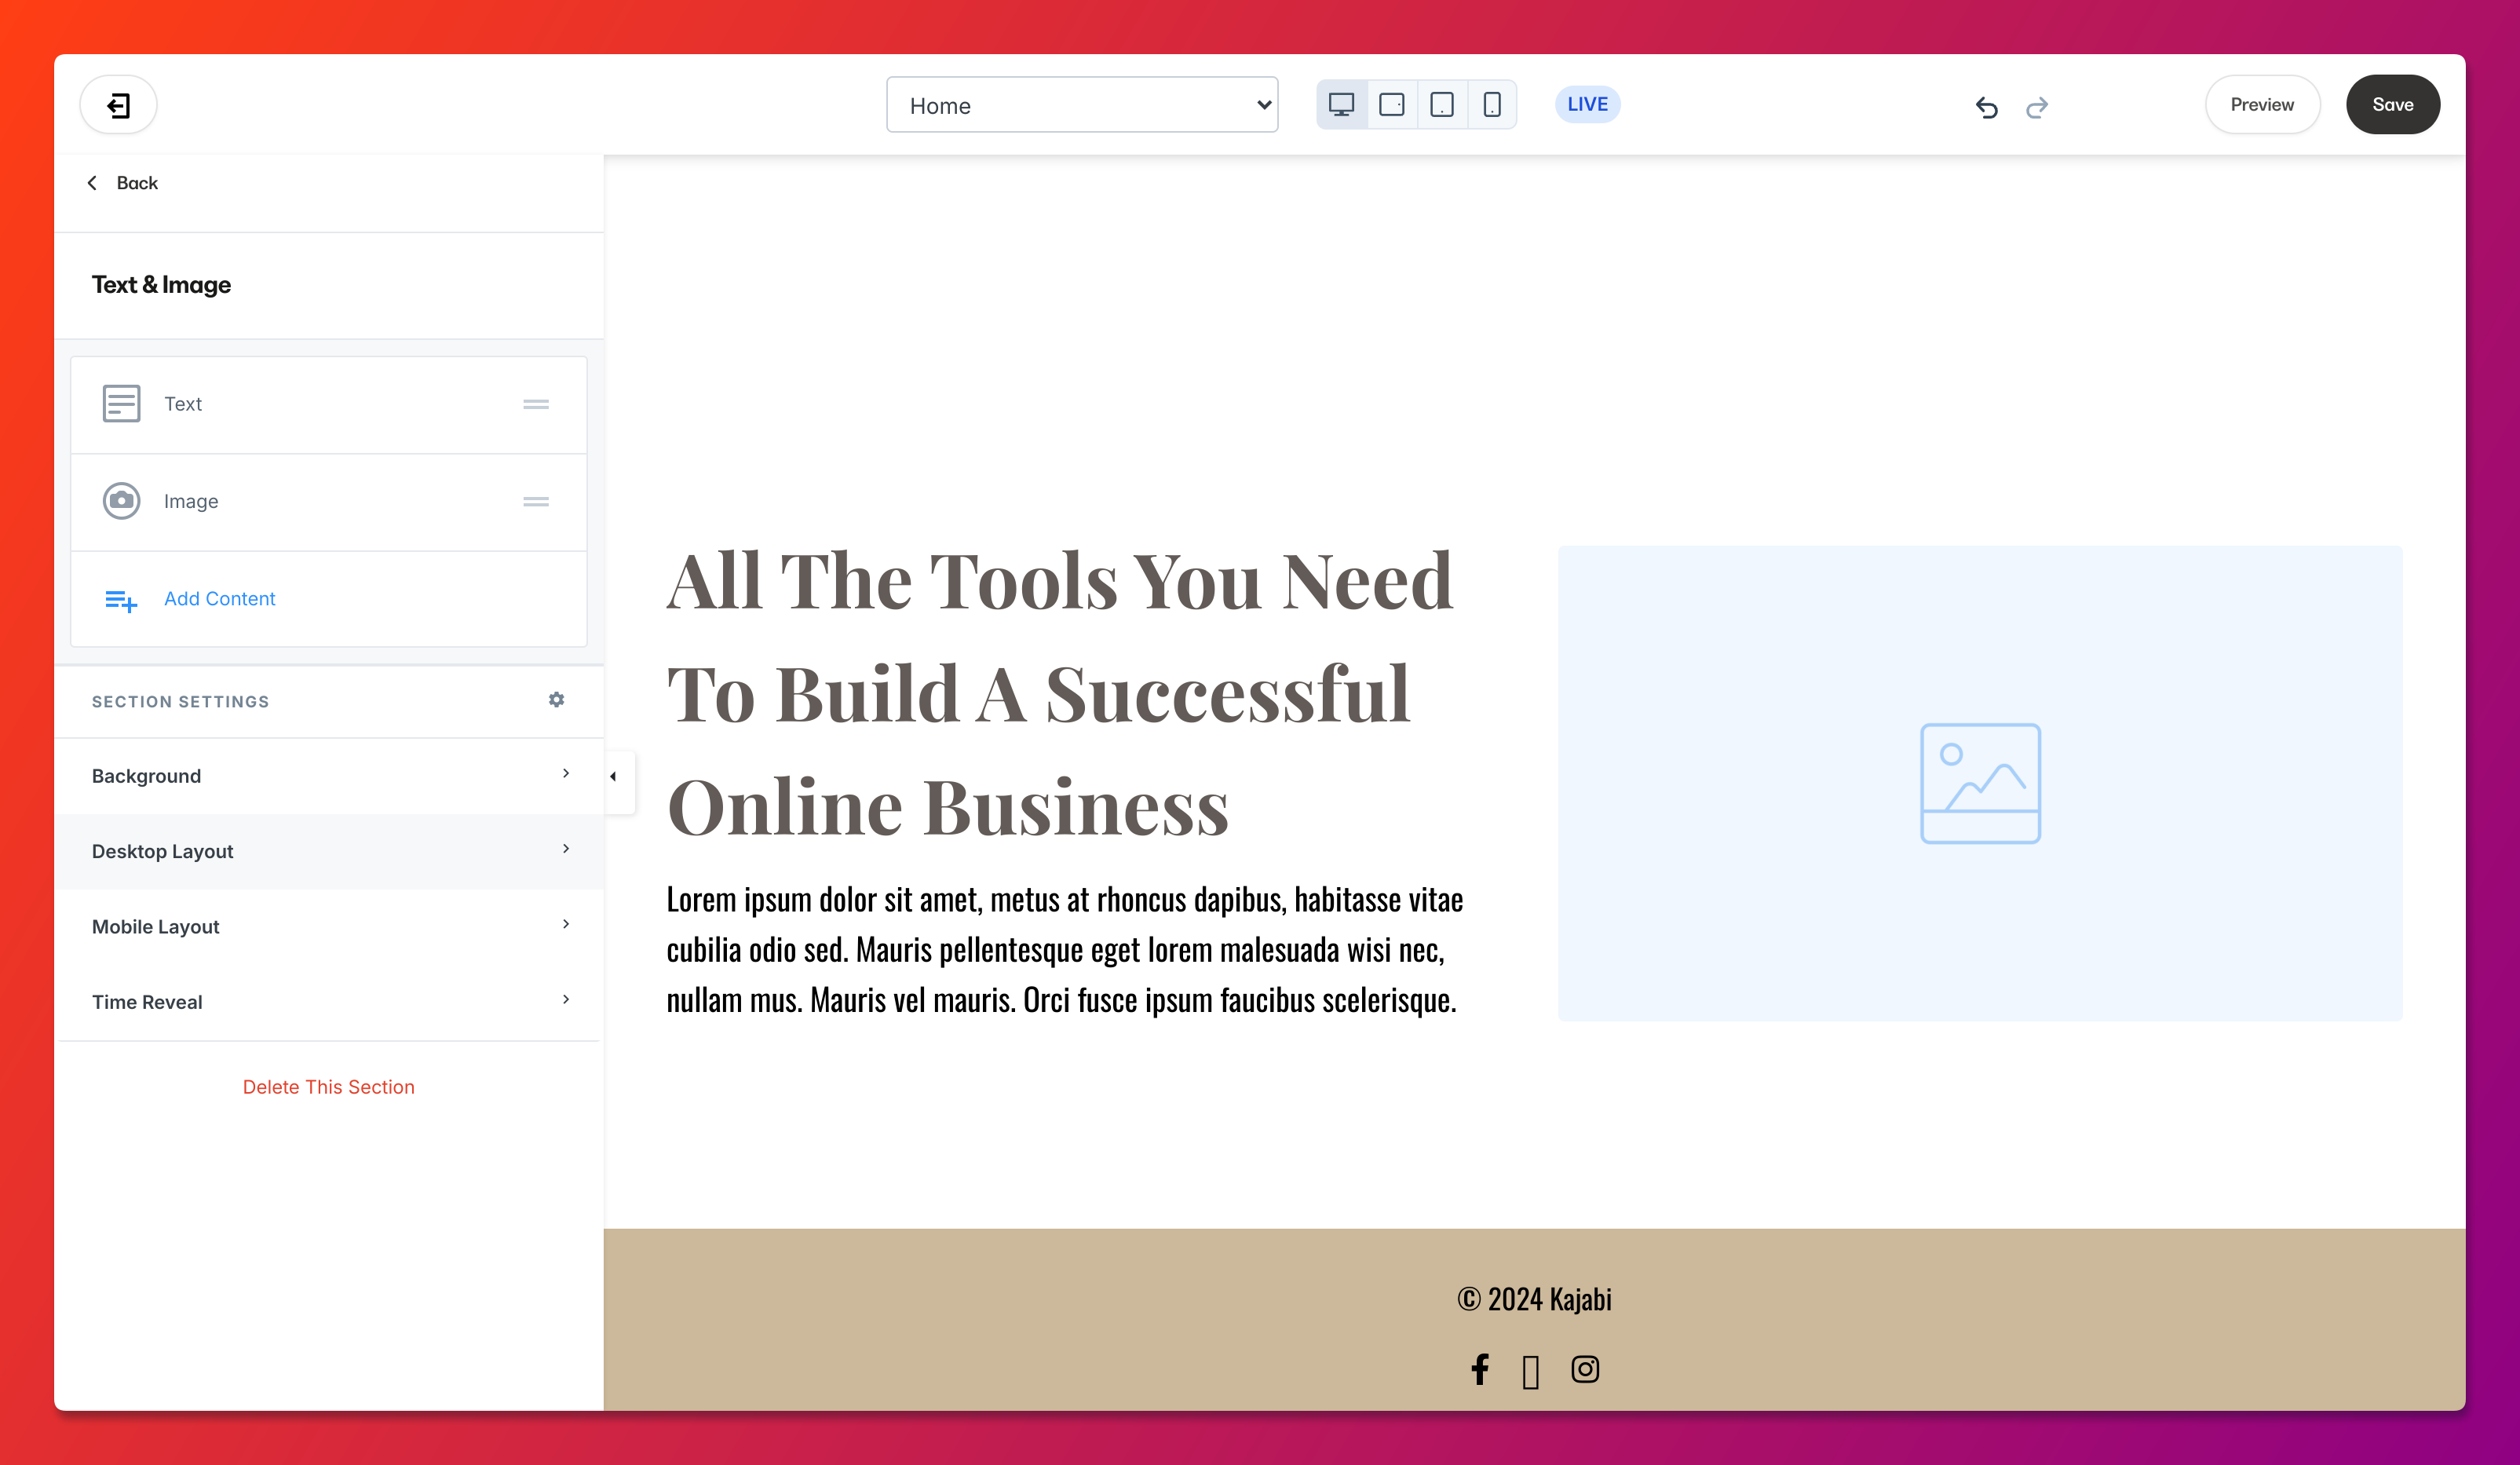This screenshot has height=1465, width=2520.
Task: Switch to landscape tablet preview
Action: [1391, 105]
